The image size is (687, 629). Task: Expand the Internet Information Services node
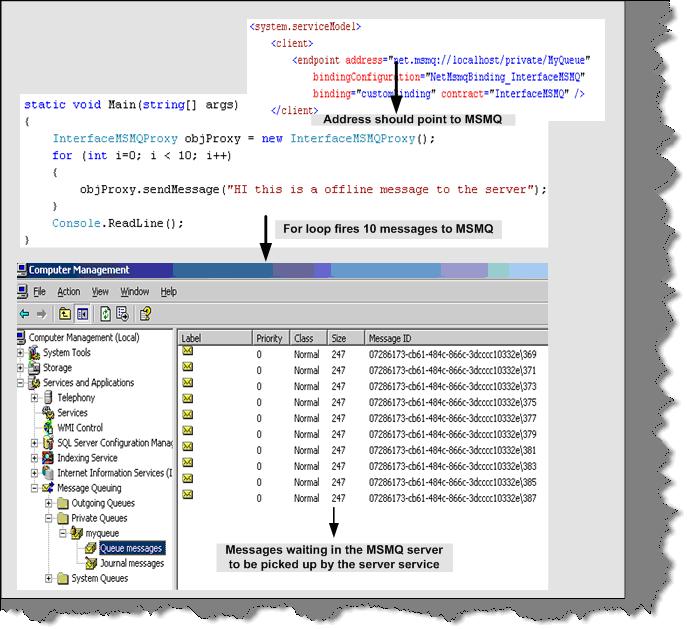pos(35,473)
